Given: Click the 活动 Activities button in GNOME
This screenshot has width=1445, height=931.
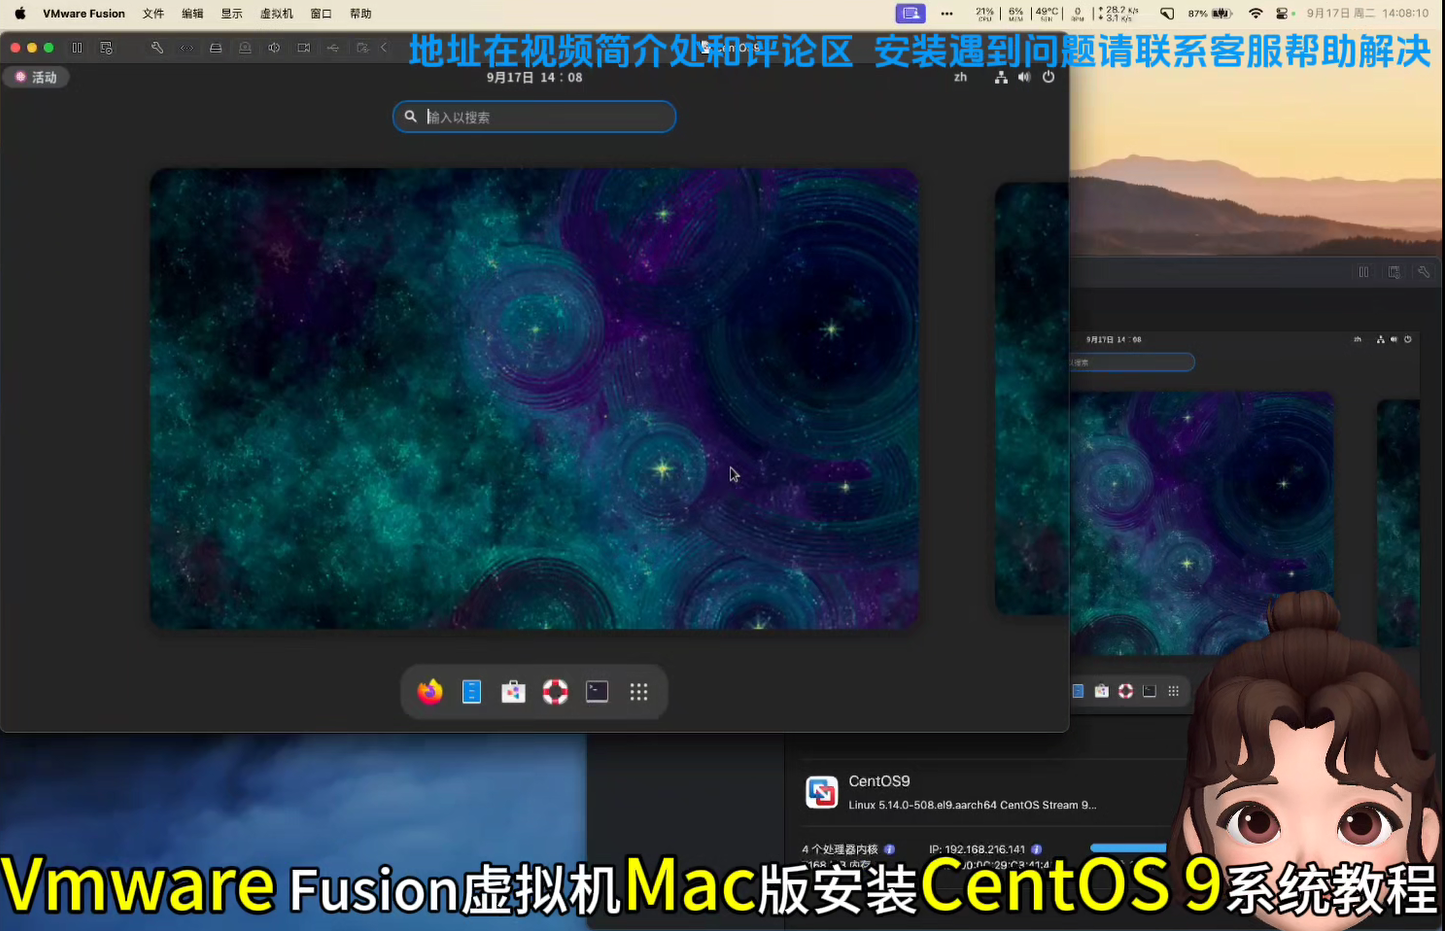Looking at the screenshot, I should tap(37, 77).
